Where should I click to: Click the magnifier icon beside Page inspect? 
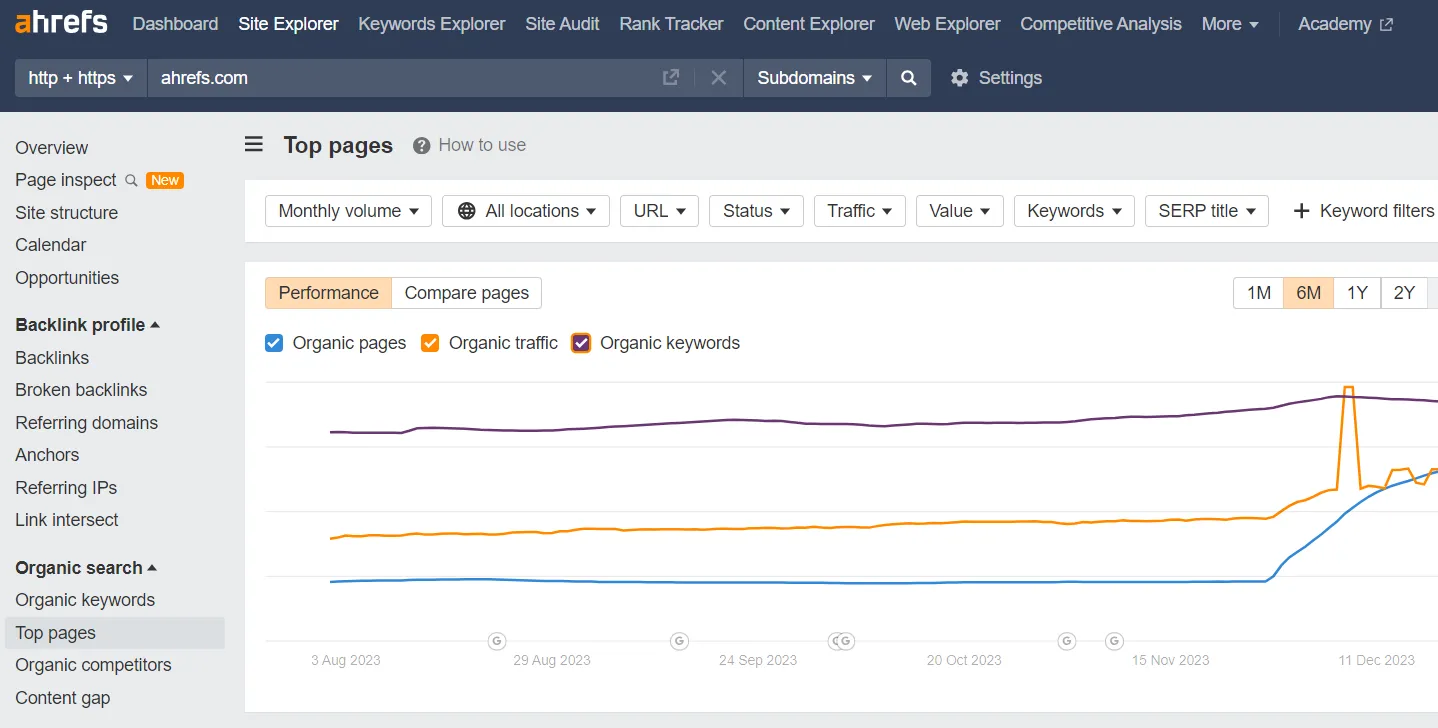[x=131, y=180]
